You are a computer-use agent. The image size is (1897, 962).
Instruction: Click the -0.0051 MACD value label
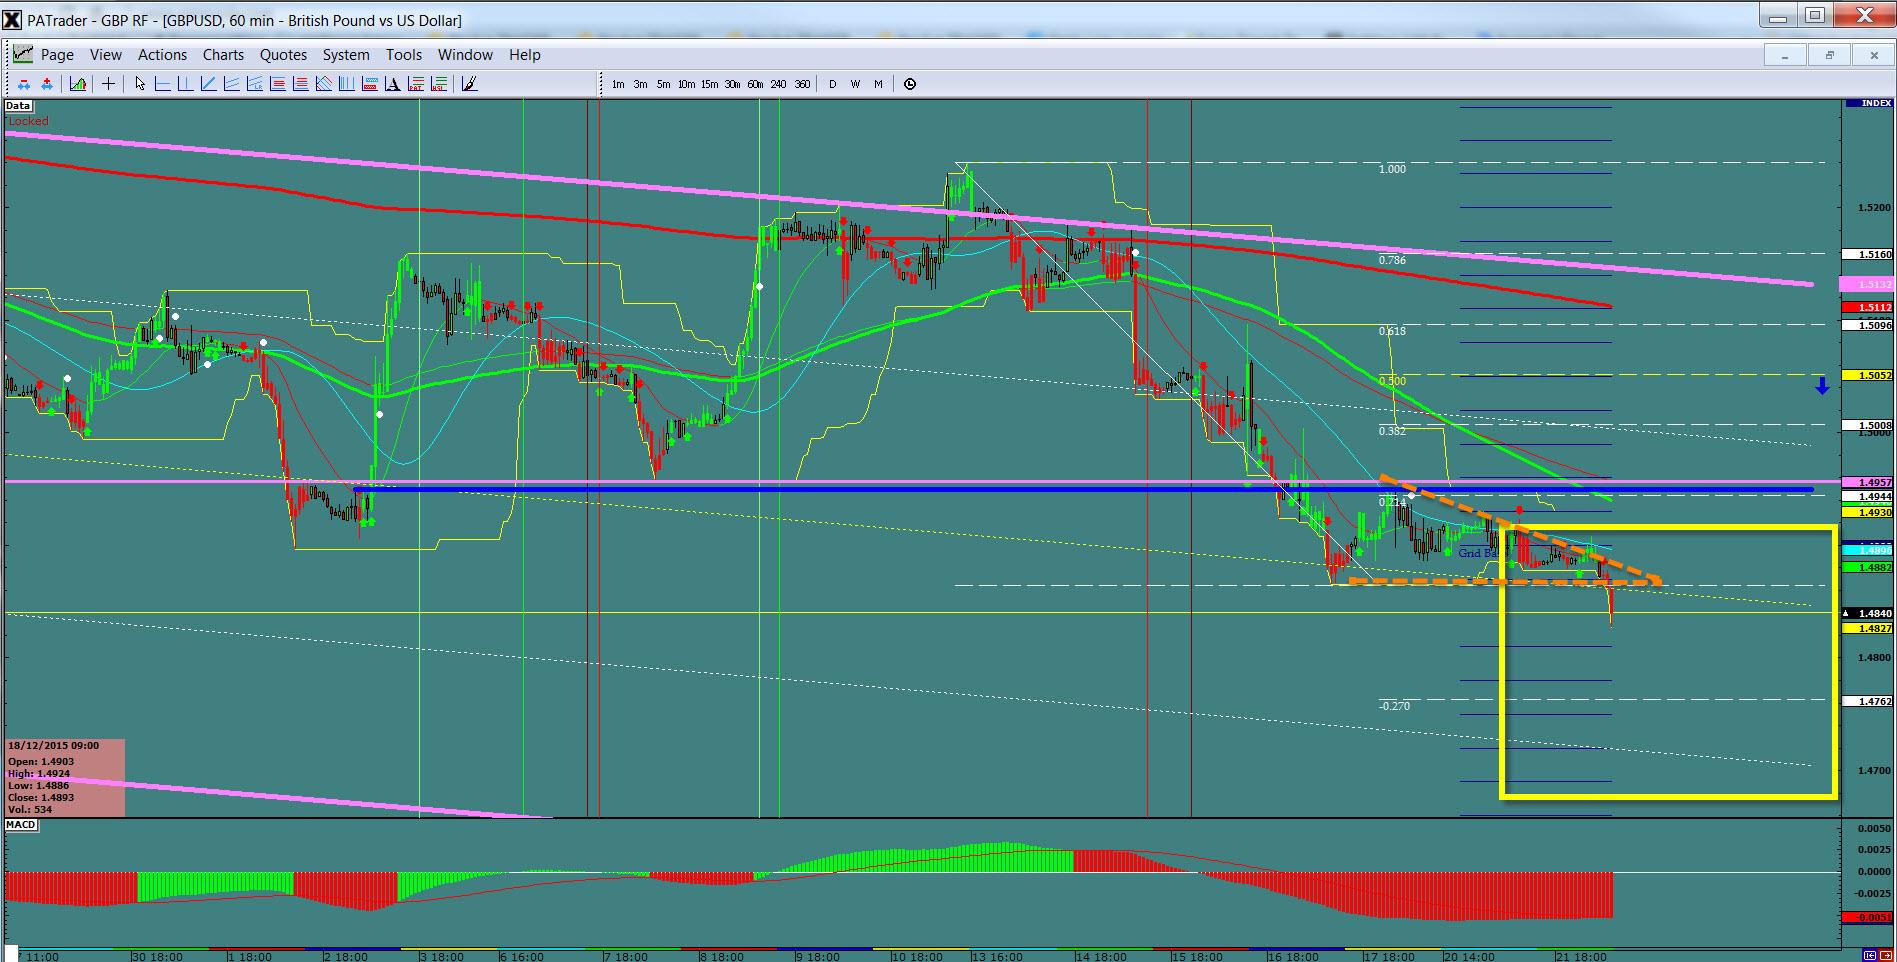pyautogui.click(x=1868, y=917)
